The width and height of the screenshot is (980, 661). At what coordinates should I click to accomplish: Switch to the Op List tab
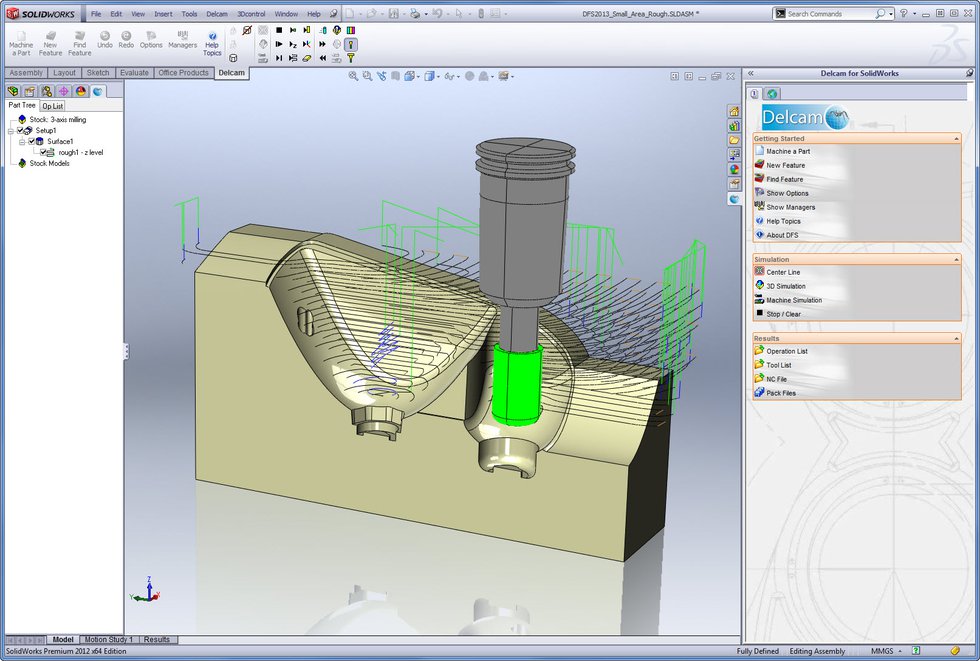[x=52, y=106]
